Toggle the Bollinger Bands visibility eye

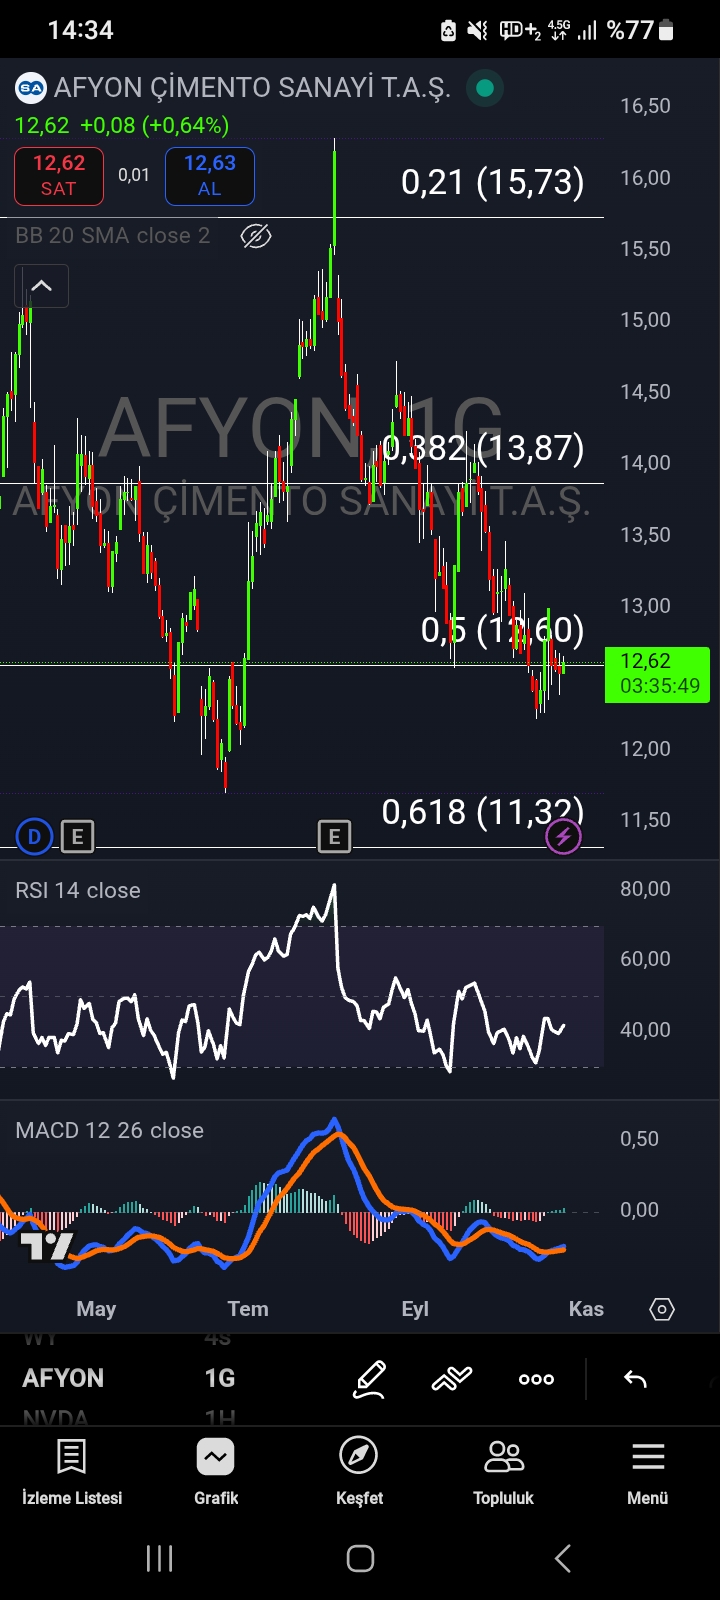pos(256,236)
